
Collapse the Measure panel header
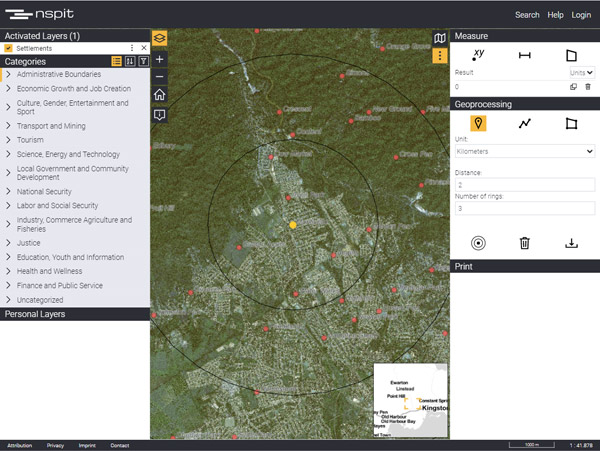(x=525, y=36)
